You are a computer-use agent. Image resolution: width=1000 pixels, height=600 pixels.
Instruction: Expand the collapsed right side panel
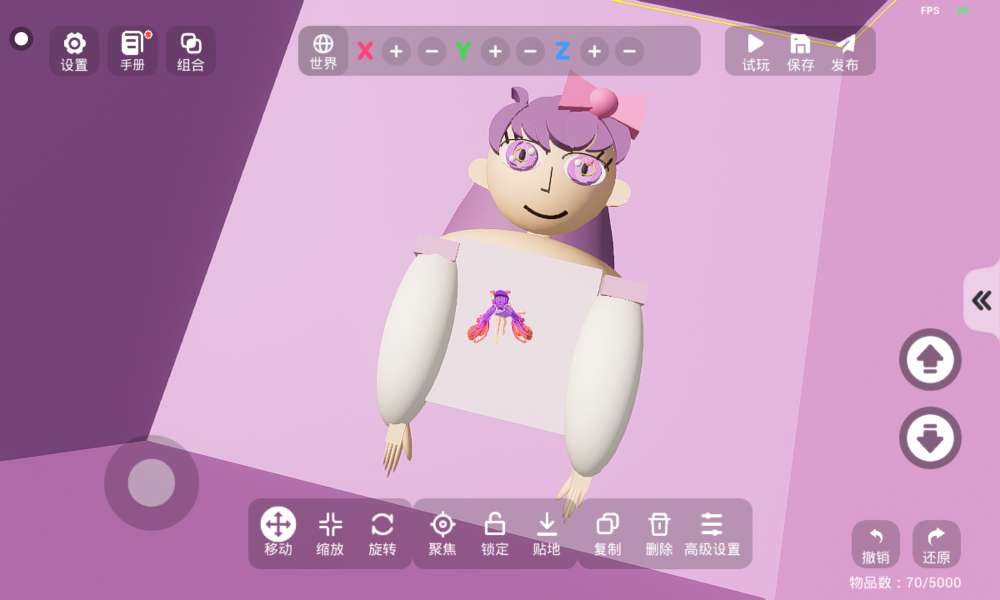(982, 300)
